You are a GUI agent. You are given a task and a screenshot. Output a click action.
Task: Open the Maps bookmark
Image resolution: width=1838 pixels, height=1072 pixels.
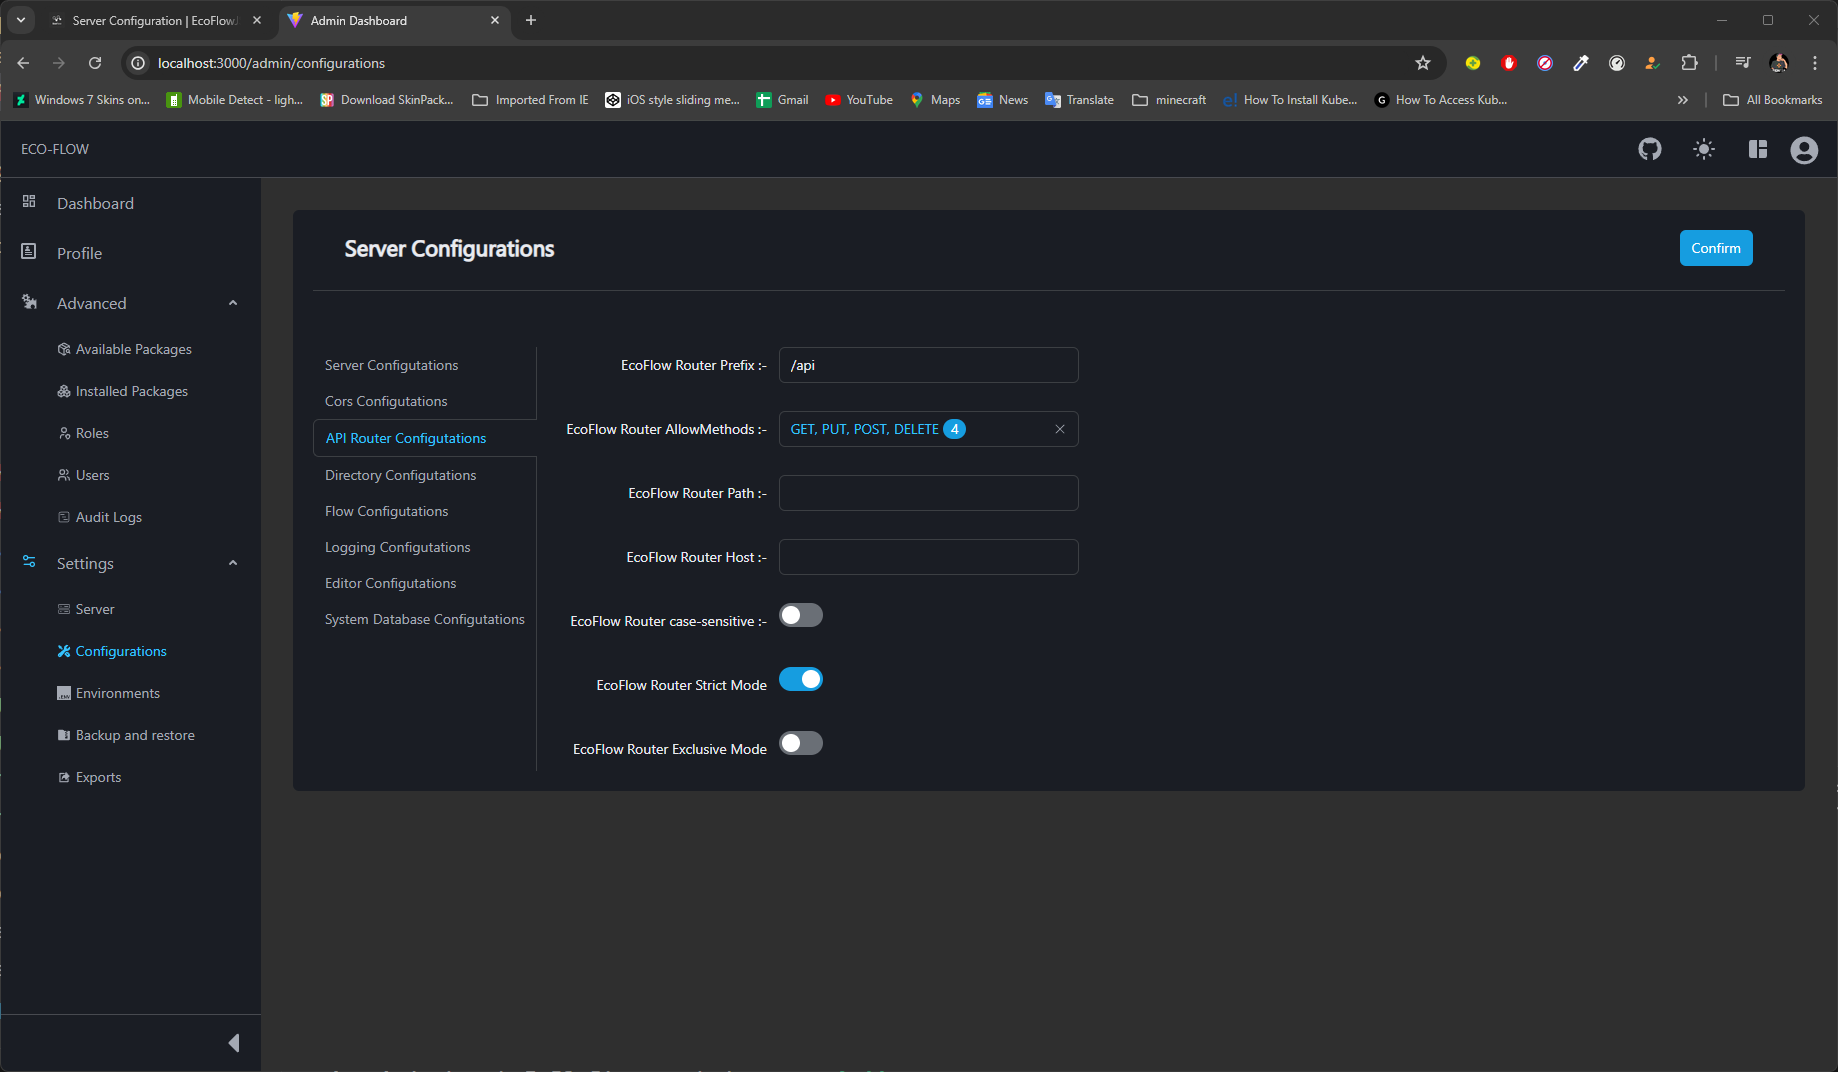(x=935, y=100)
